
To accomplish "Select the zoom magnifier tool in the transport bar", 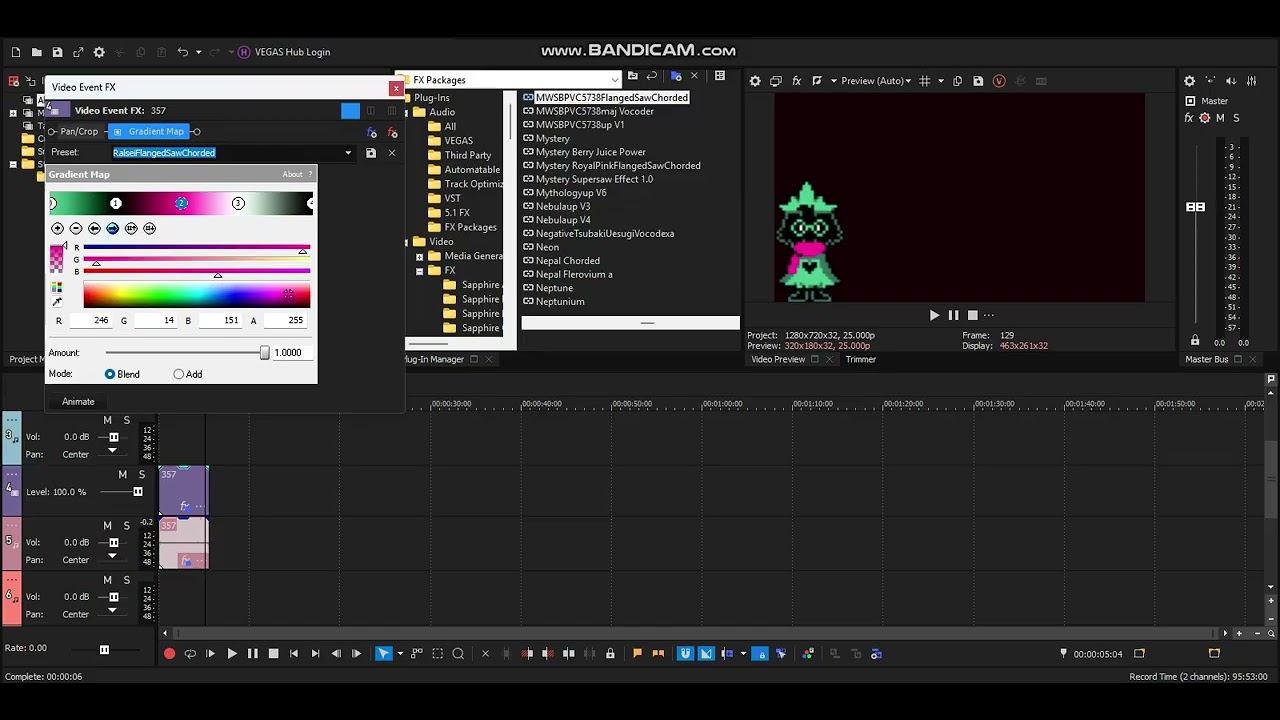I will tap(458, 654).
